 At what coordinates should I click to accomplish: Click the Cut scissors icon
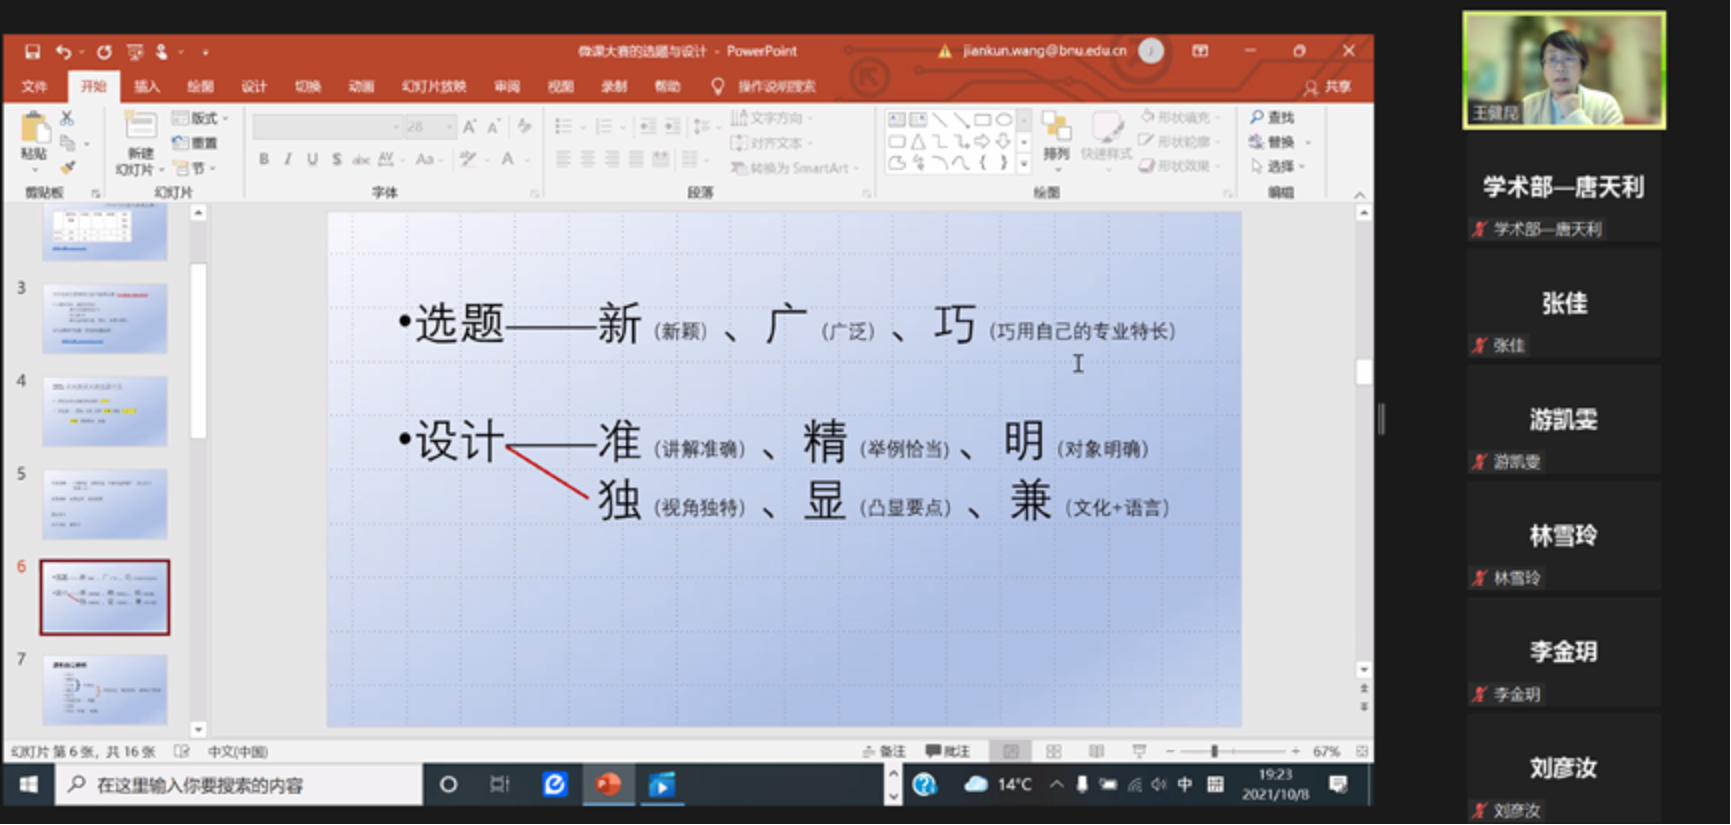coord(67,118)
